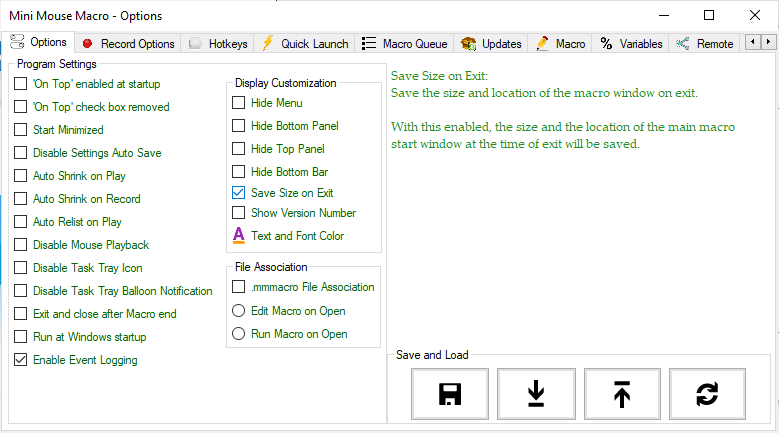The width and height of the screenshot is (779, 433).
Task: Toggle Auto Shrink on Play
Action: coord(20,175)
